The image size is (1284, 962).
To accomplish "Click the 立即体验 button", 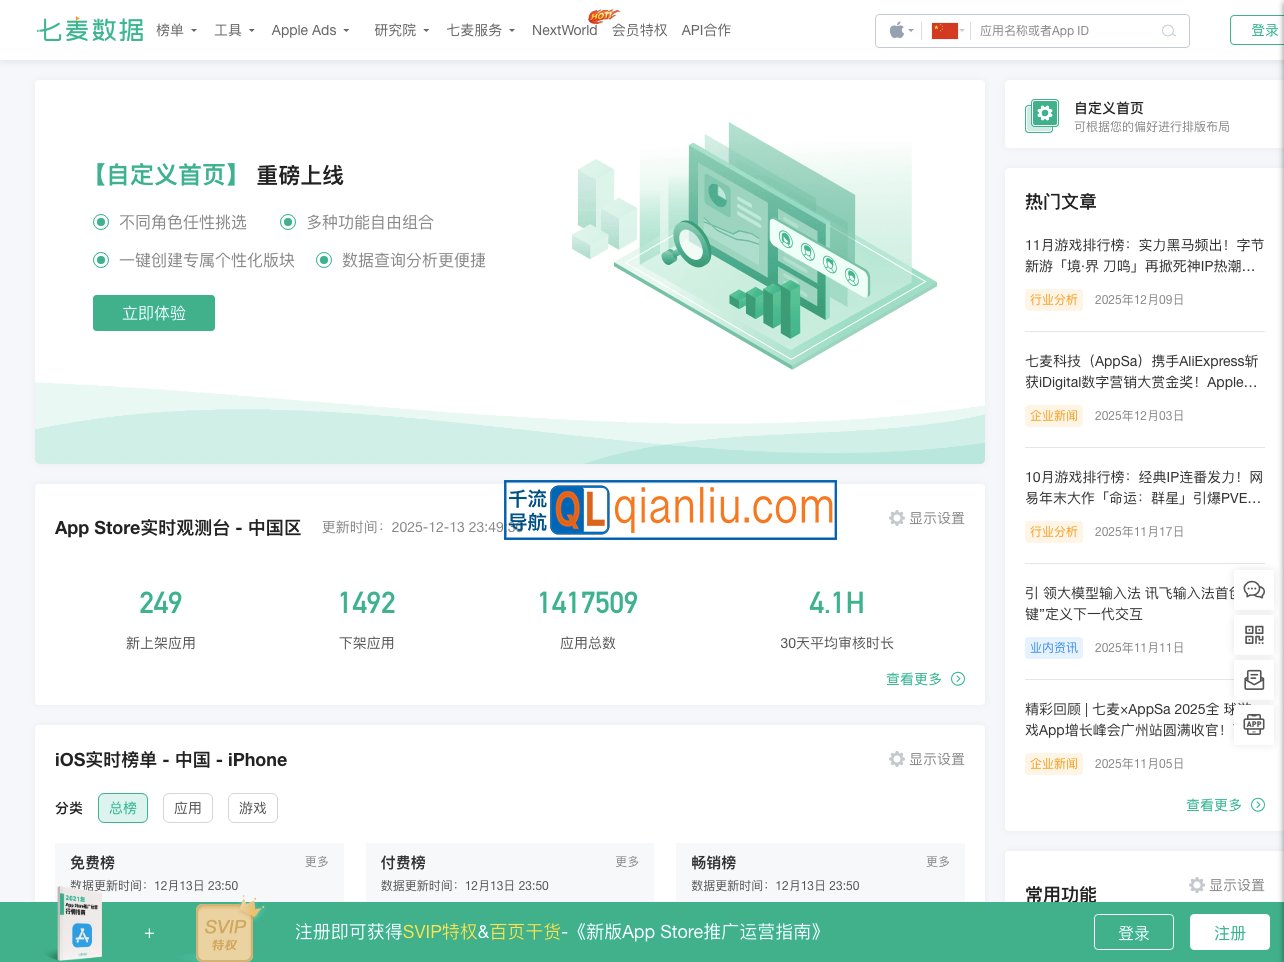I will click(x=154, y=313).
